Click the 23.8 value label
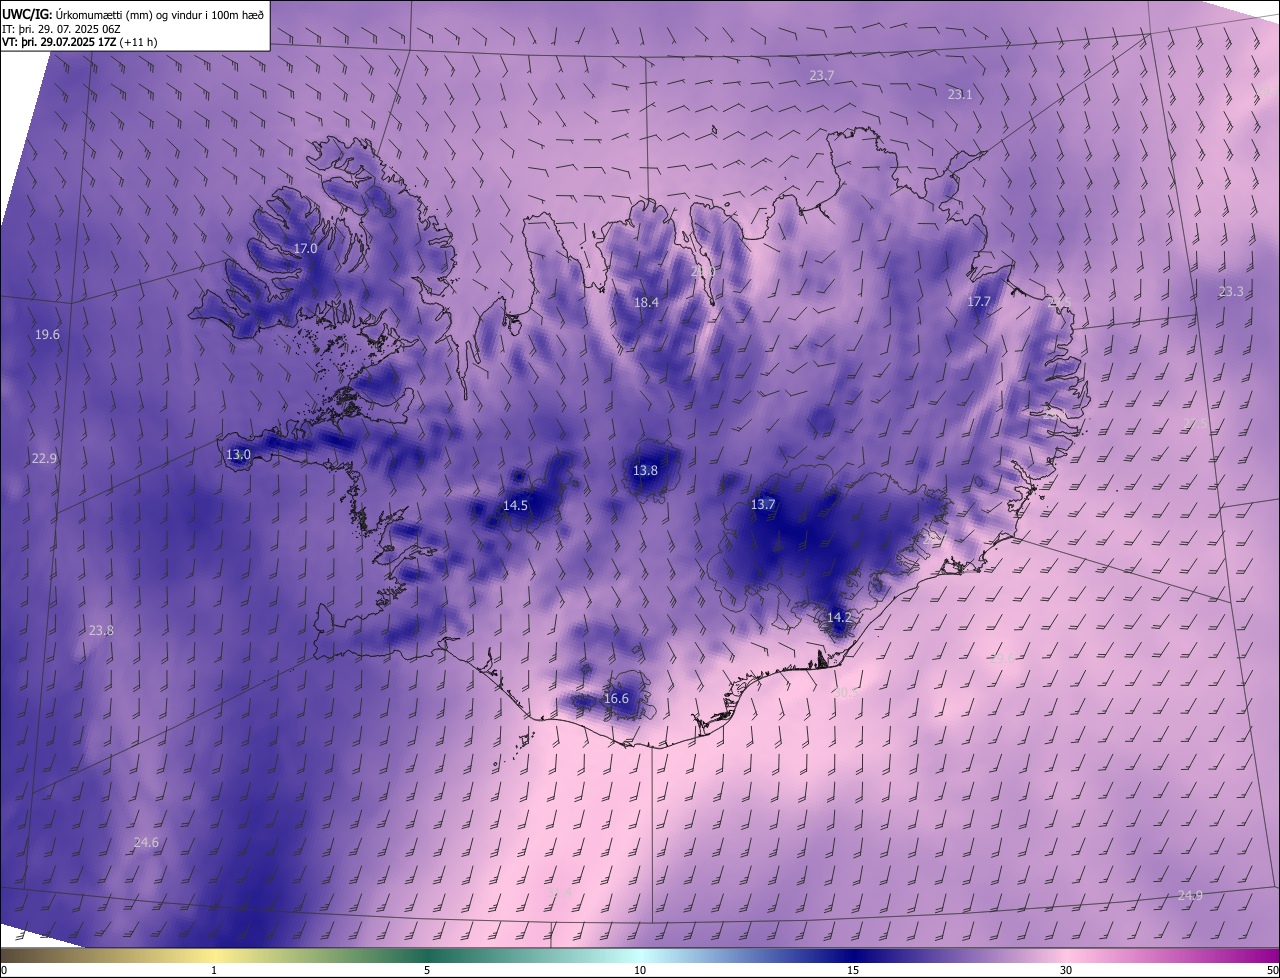 [x=101, y=630]
